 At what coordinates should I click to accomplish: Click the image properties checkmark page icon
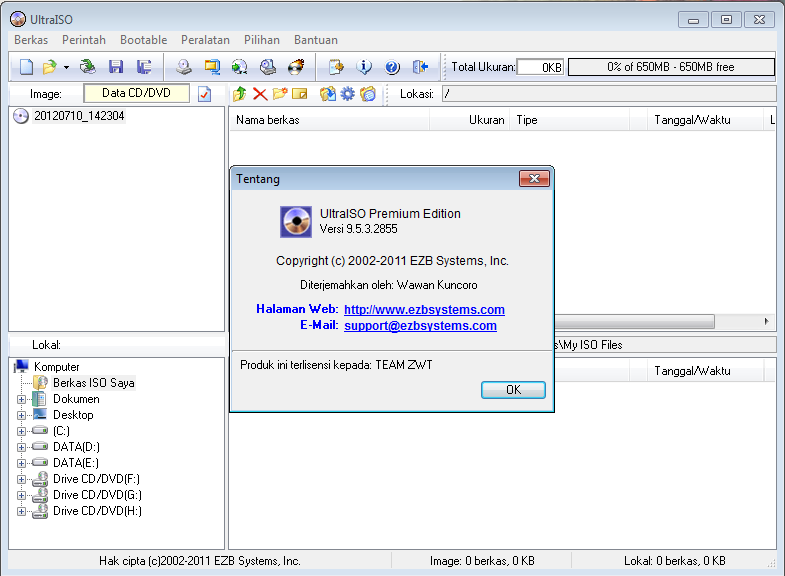coord(204,94)
